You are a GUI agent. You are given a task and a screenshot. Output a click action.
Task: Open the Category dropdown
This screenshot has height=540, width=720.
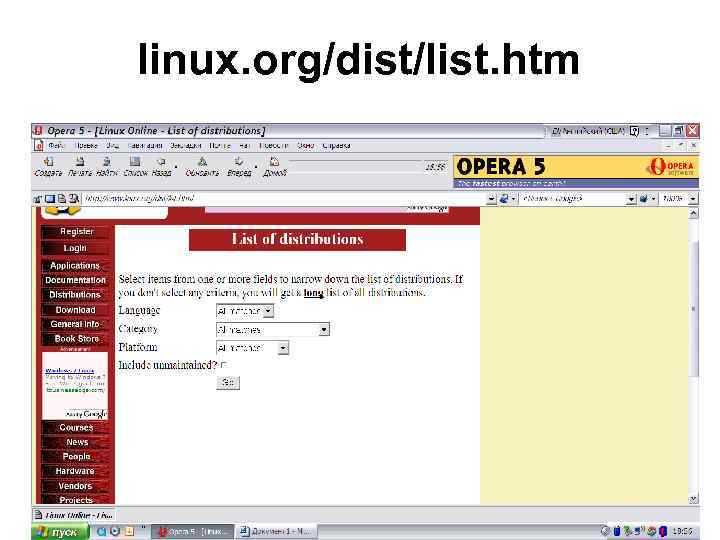(273, 329)
